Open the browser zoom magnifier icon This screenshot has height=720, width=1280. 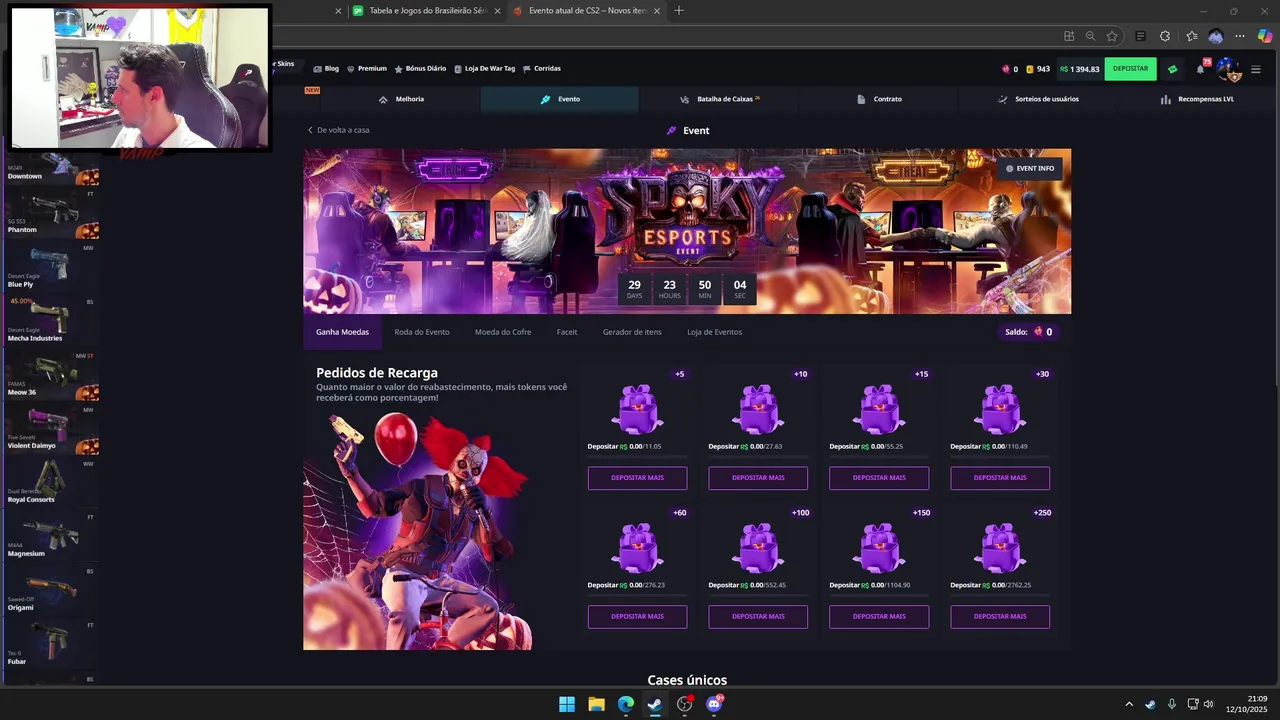click(1090, 36)
